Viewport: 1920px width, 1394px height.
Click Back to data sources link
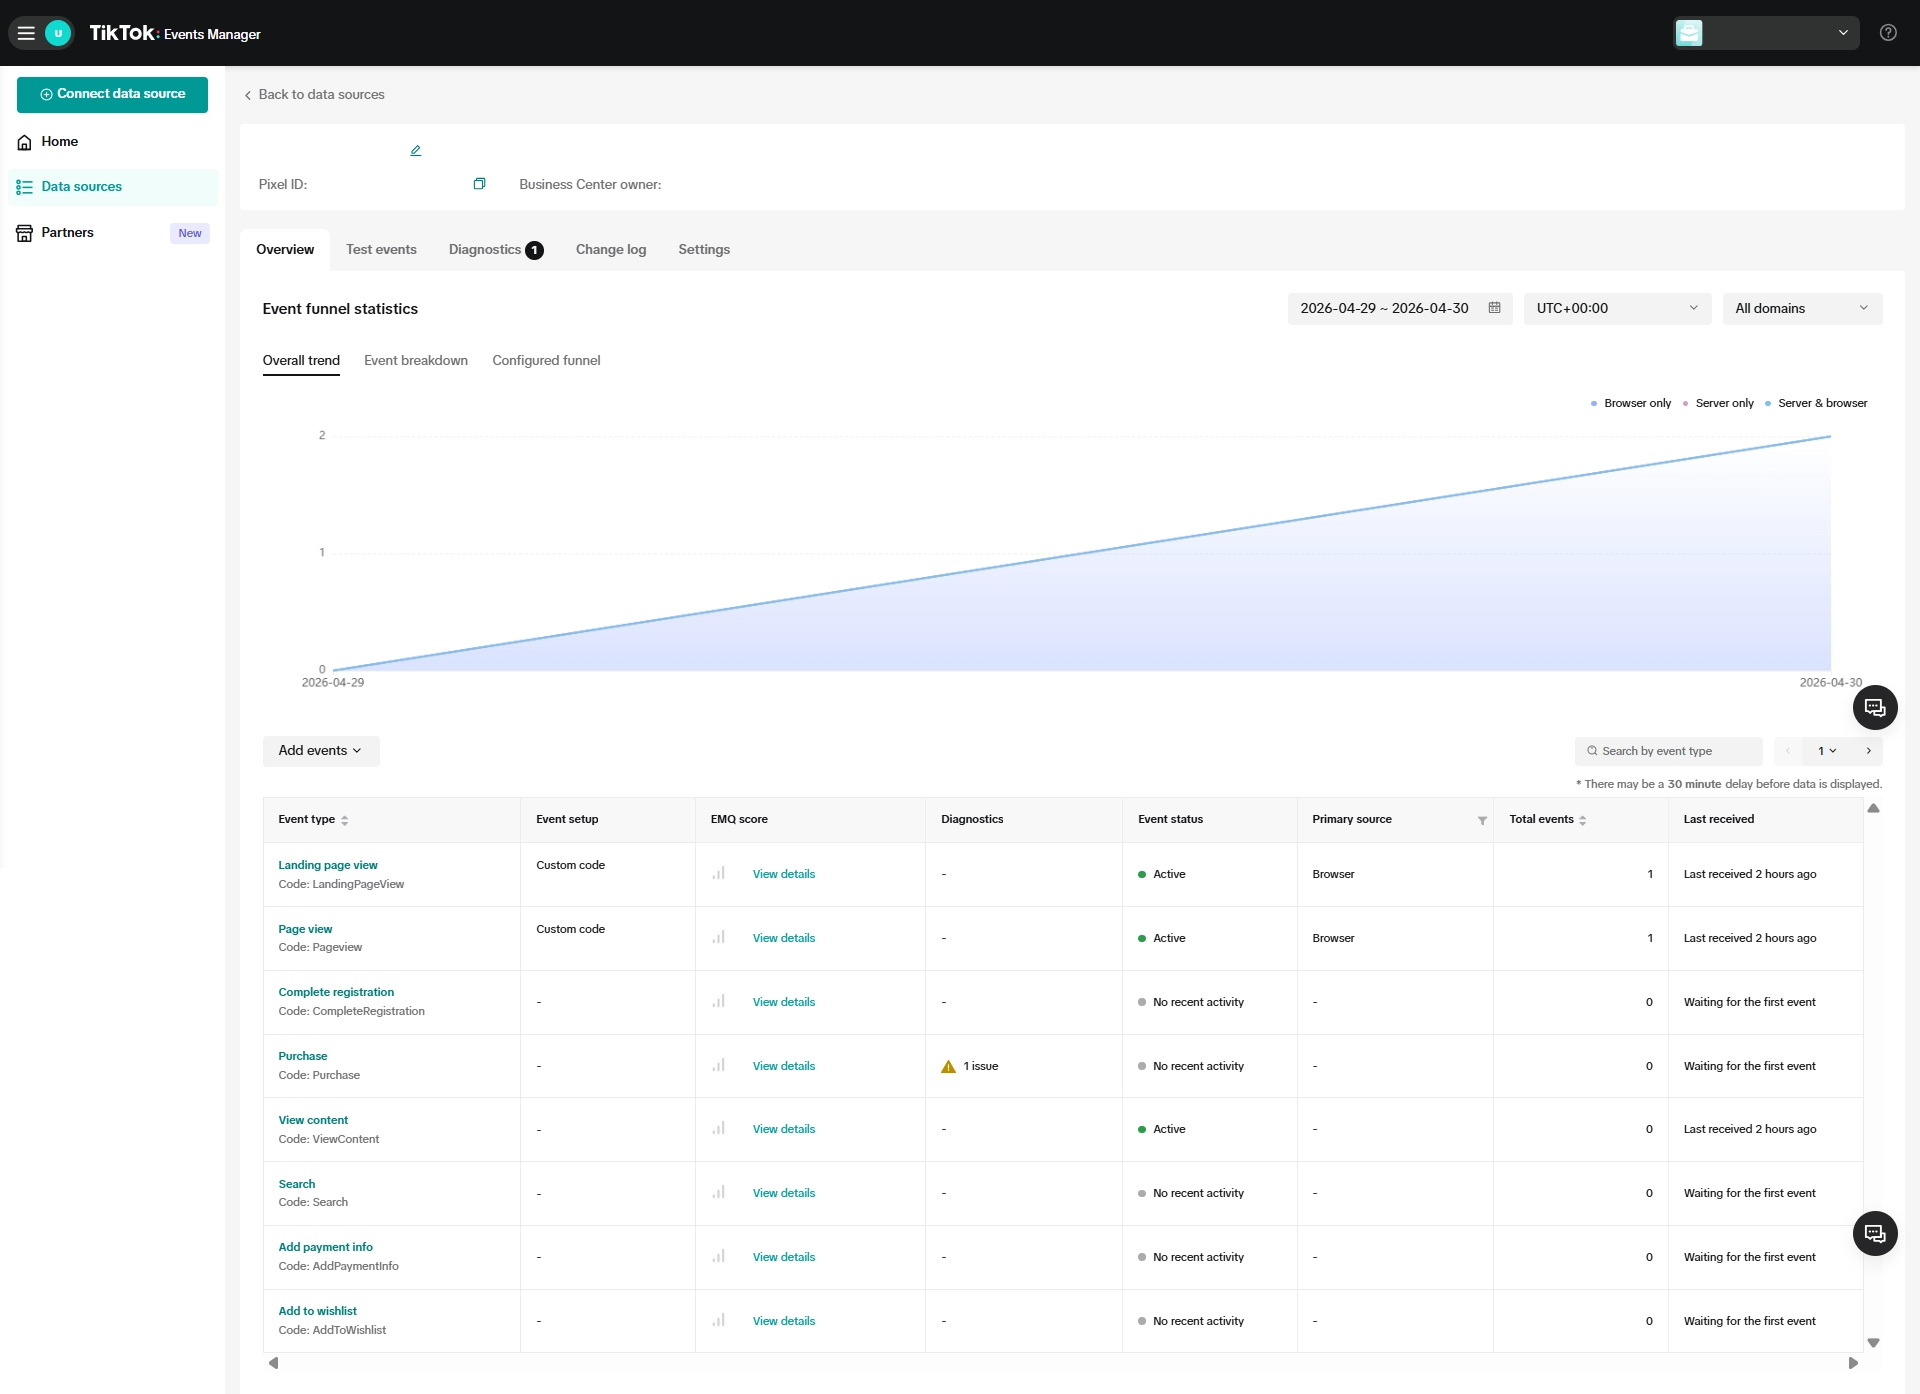pyautogui.click(x=314, y=95)
